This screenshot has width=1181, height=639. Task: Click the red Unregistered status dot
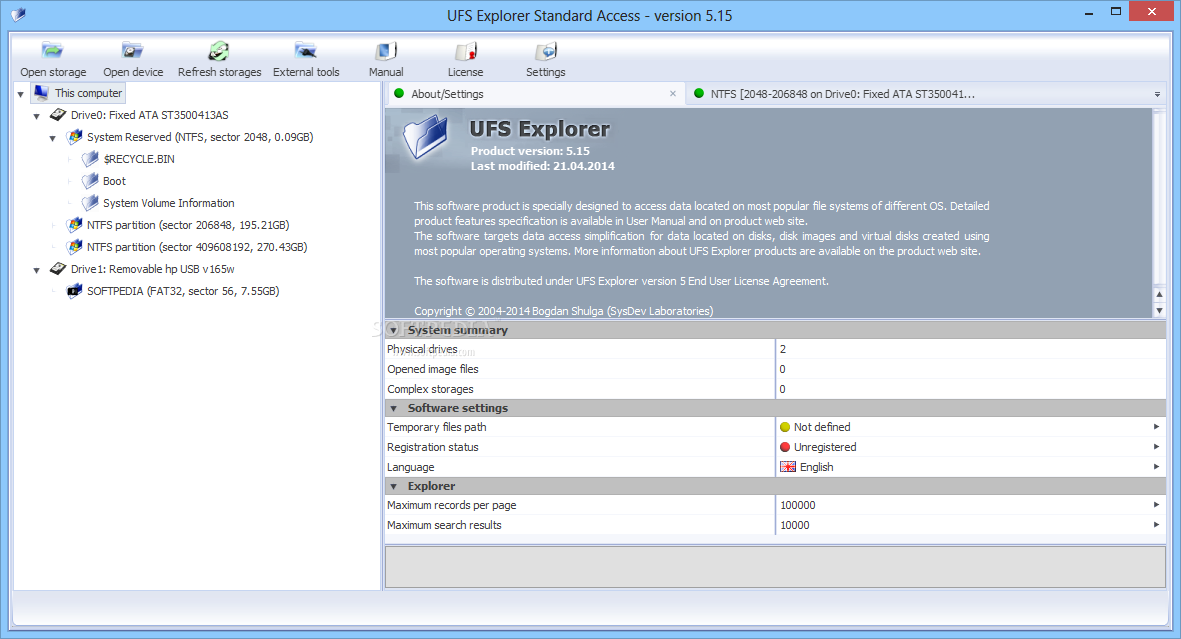click(x=785, y=447)
